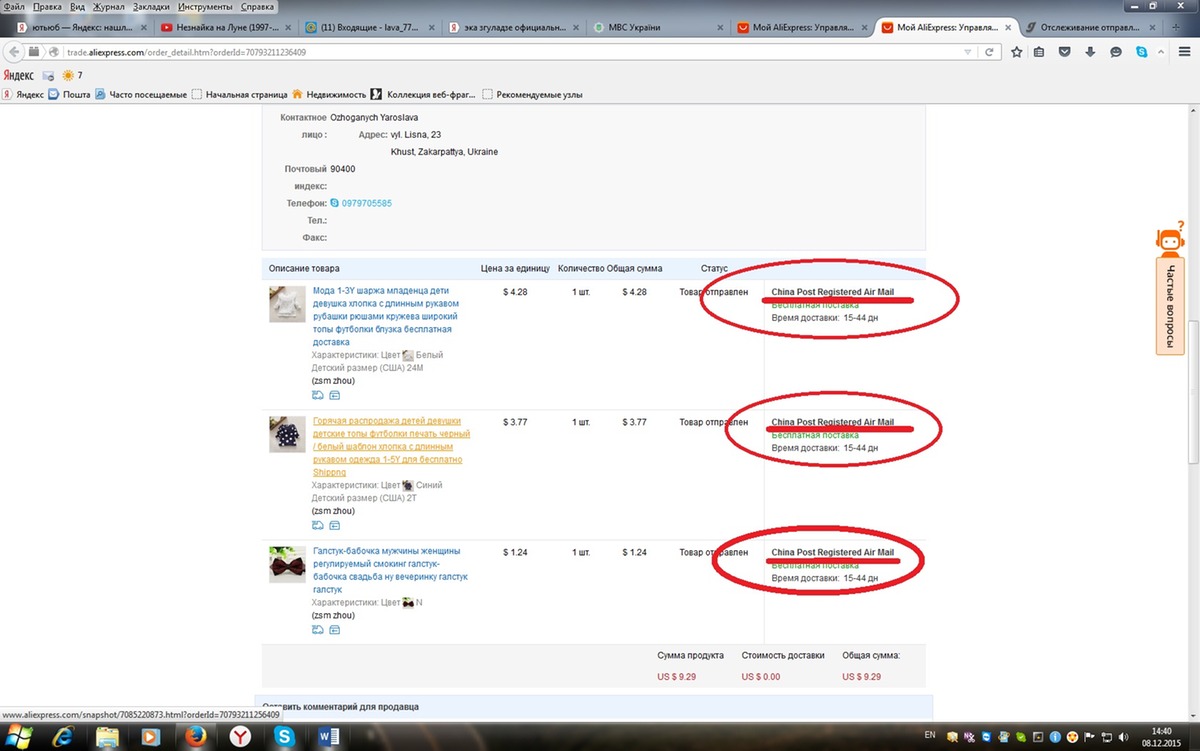Screen dimensions: 1200x751
Task: Bookmark this page with the star icon
Action: (1016, 52)
